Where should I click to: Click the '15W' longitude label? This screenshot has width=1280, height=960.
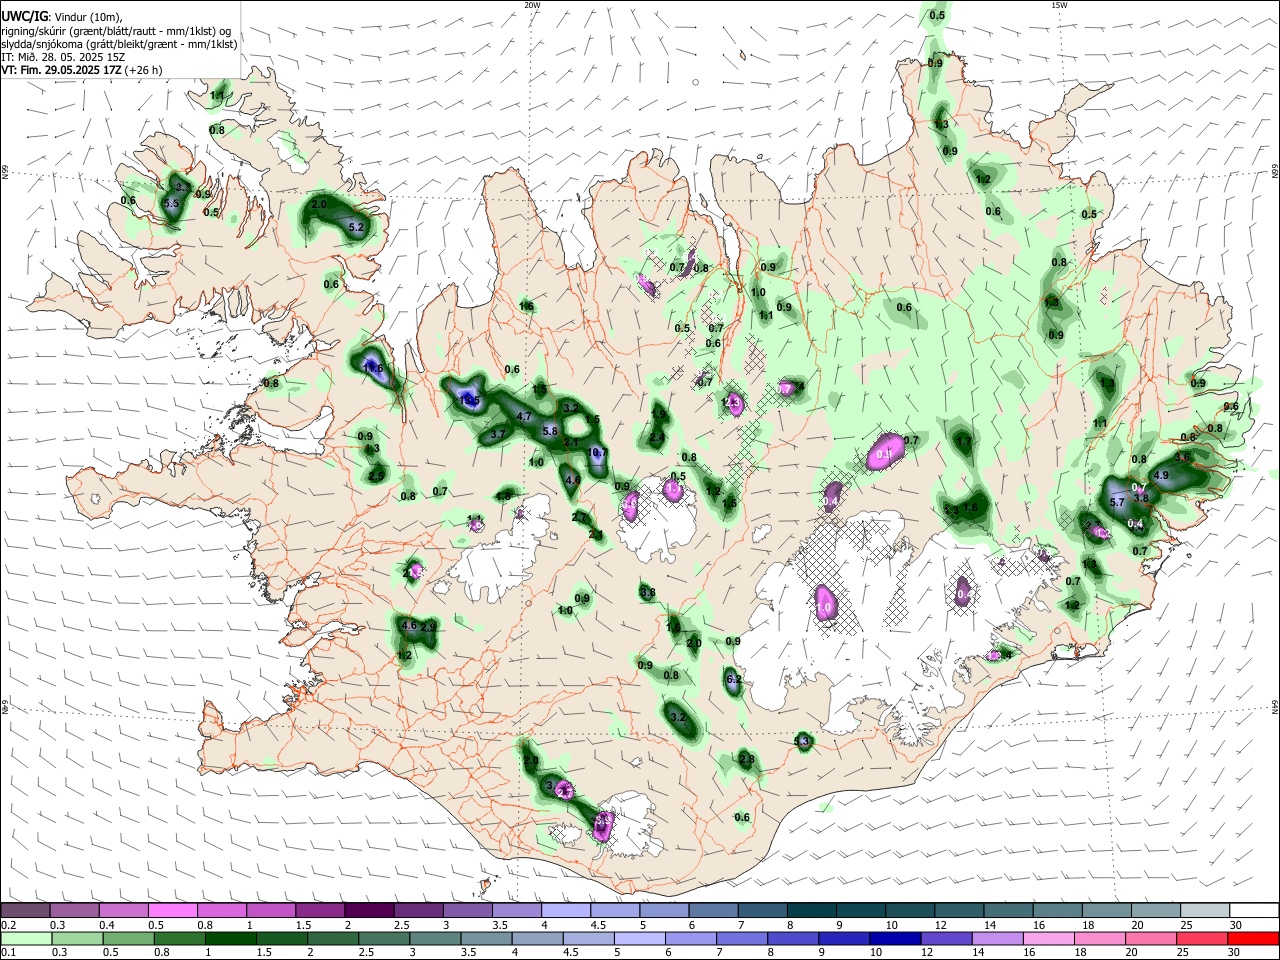pyautogui.click(x=1058, y=5)
